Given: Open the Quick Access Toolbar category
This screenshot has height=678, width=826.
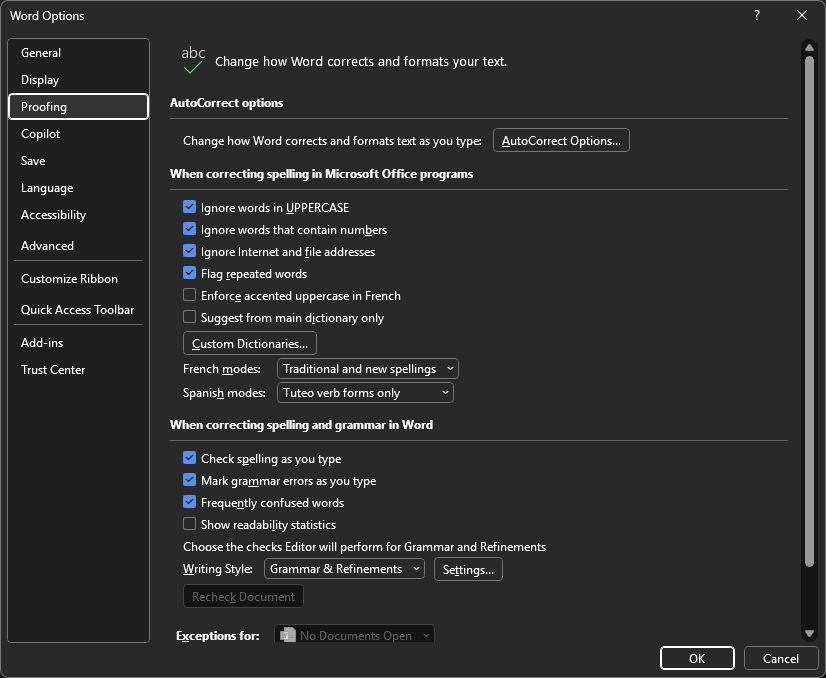Looking at the screenshot, I should tap(78, 310).
